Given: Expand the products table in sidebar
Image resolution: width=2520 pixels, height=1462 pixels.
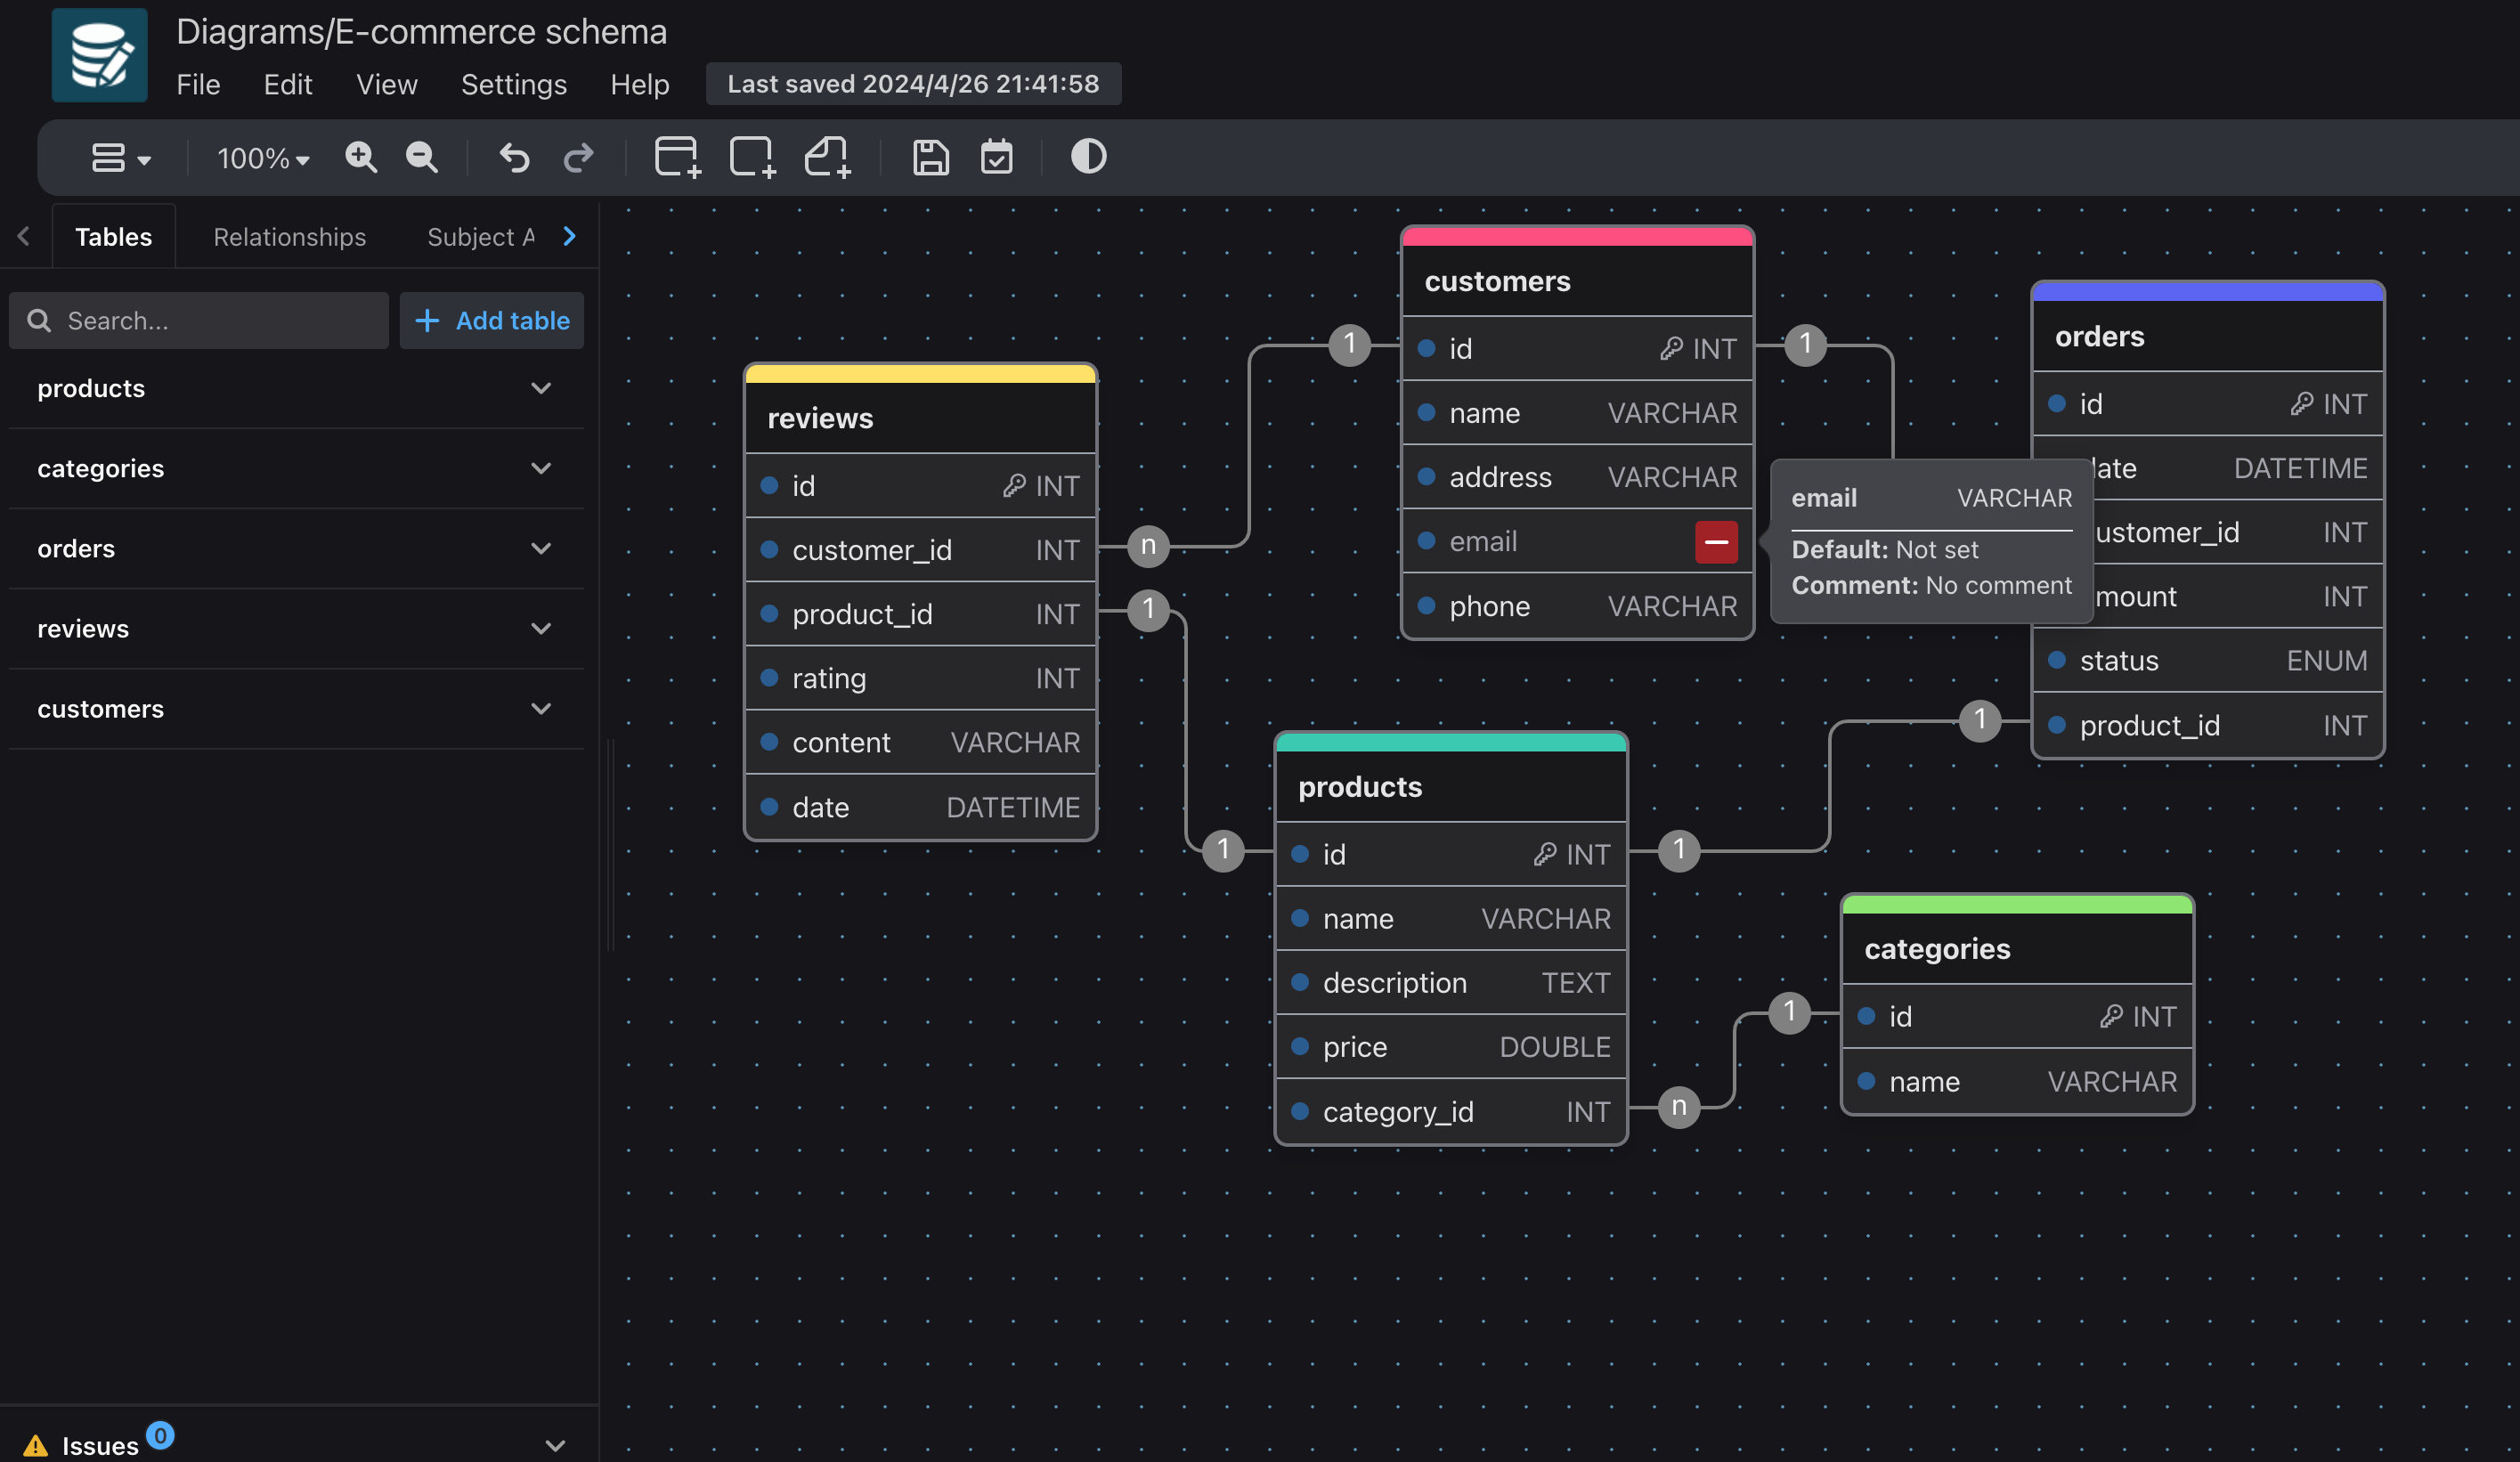Looking at the screenshot, I should click(x=296, y=388).
